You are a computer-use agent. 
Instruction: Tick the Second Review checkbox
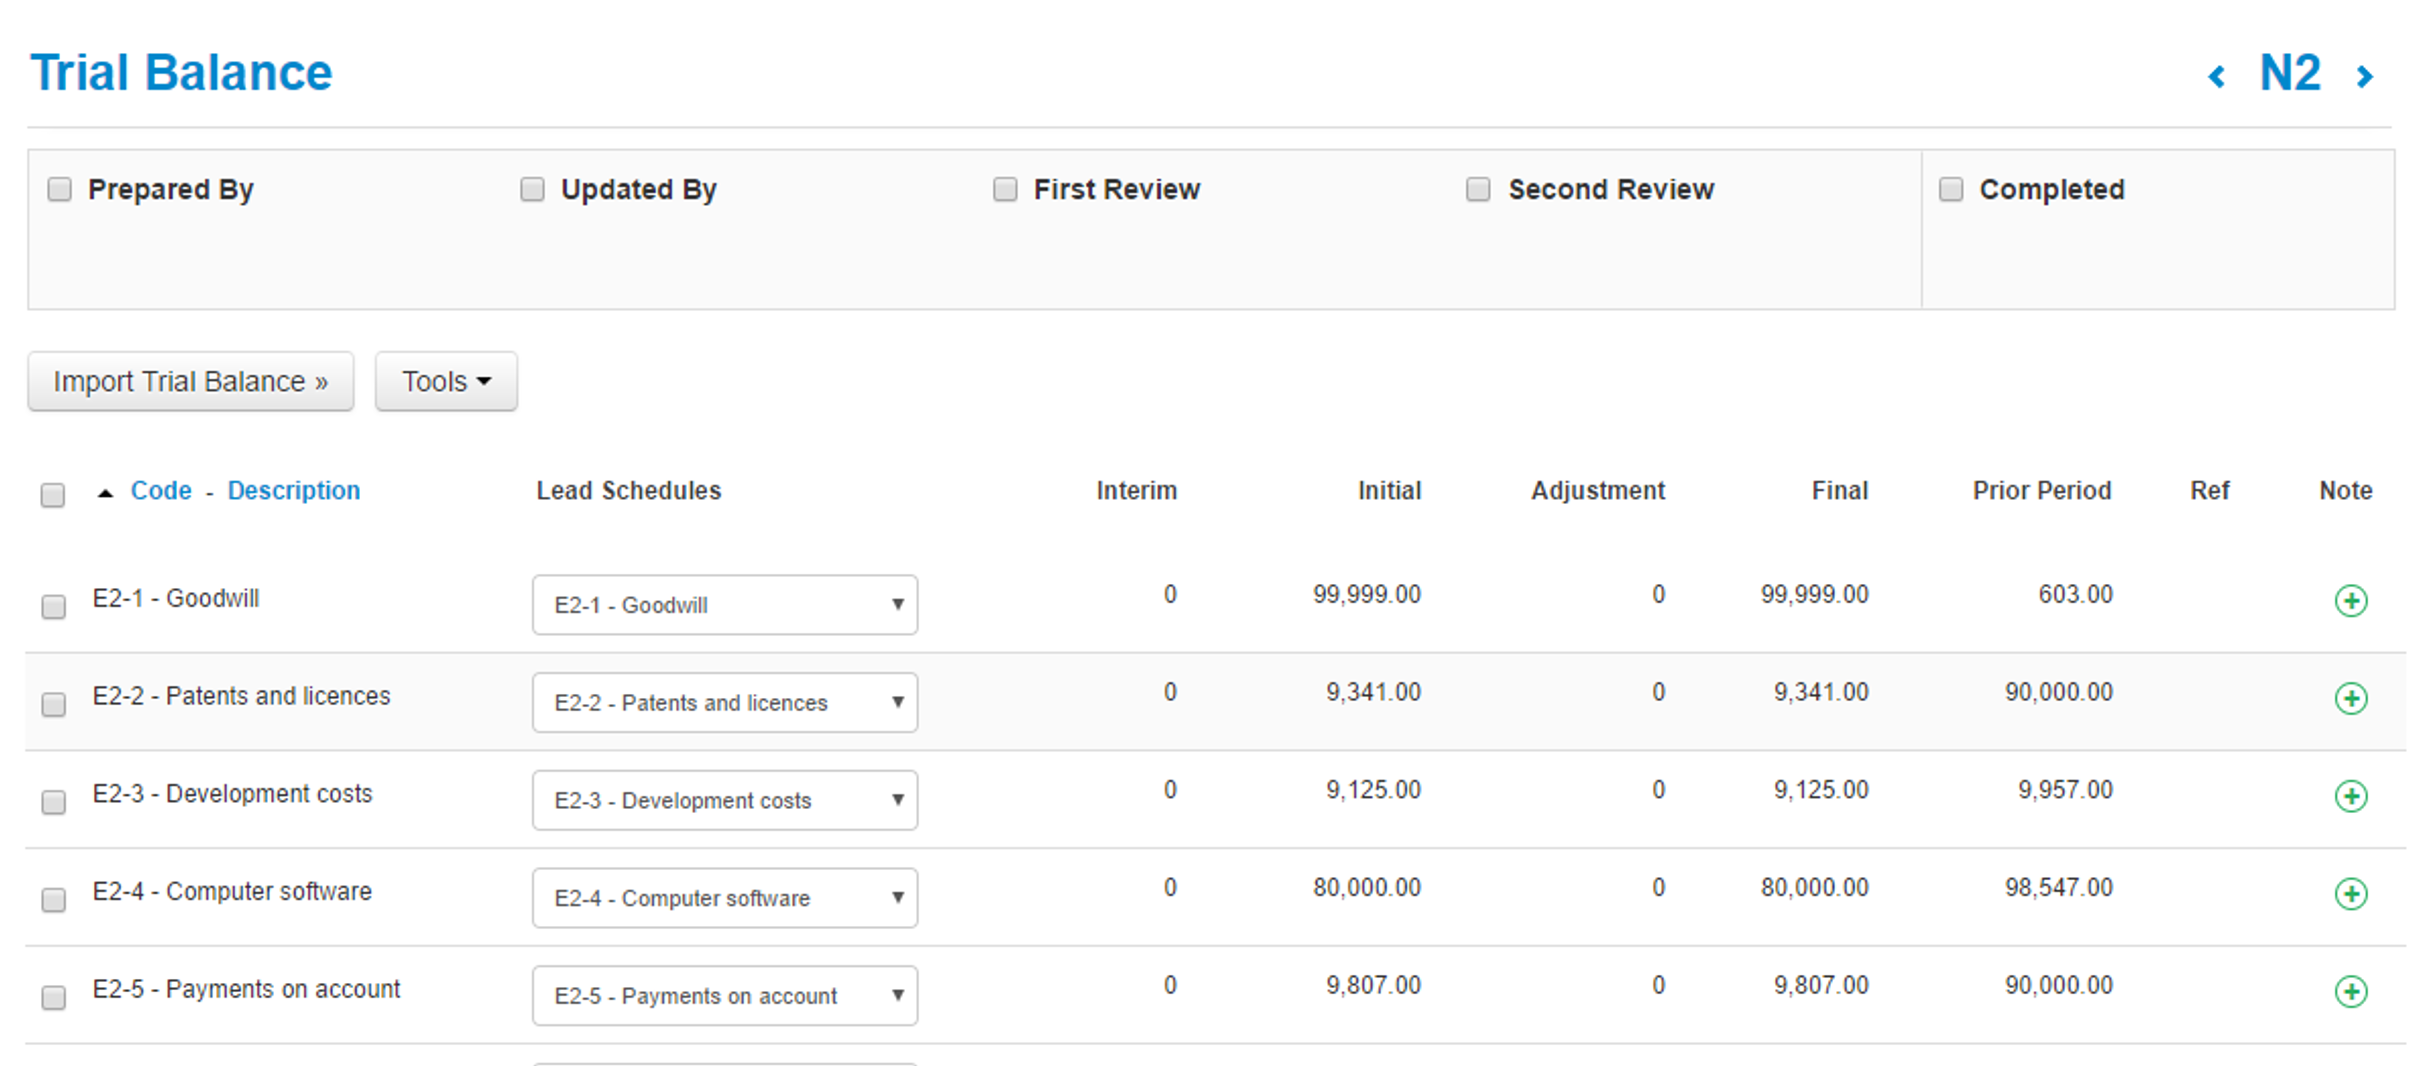(1478, 189)
